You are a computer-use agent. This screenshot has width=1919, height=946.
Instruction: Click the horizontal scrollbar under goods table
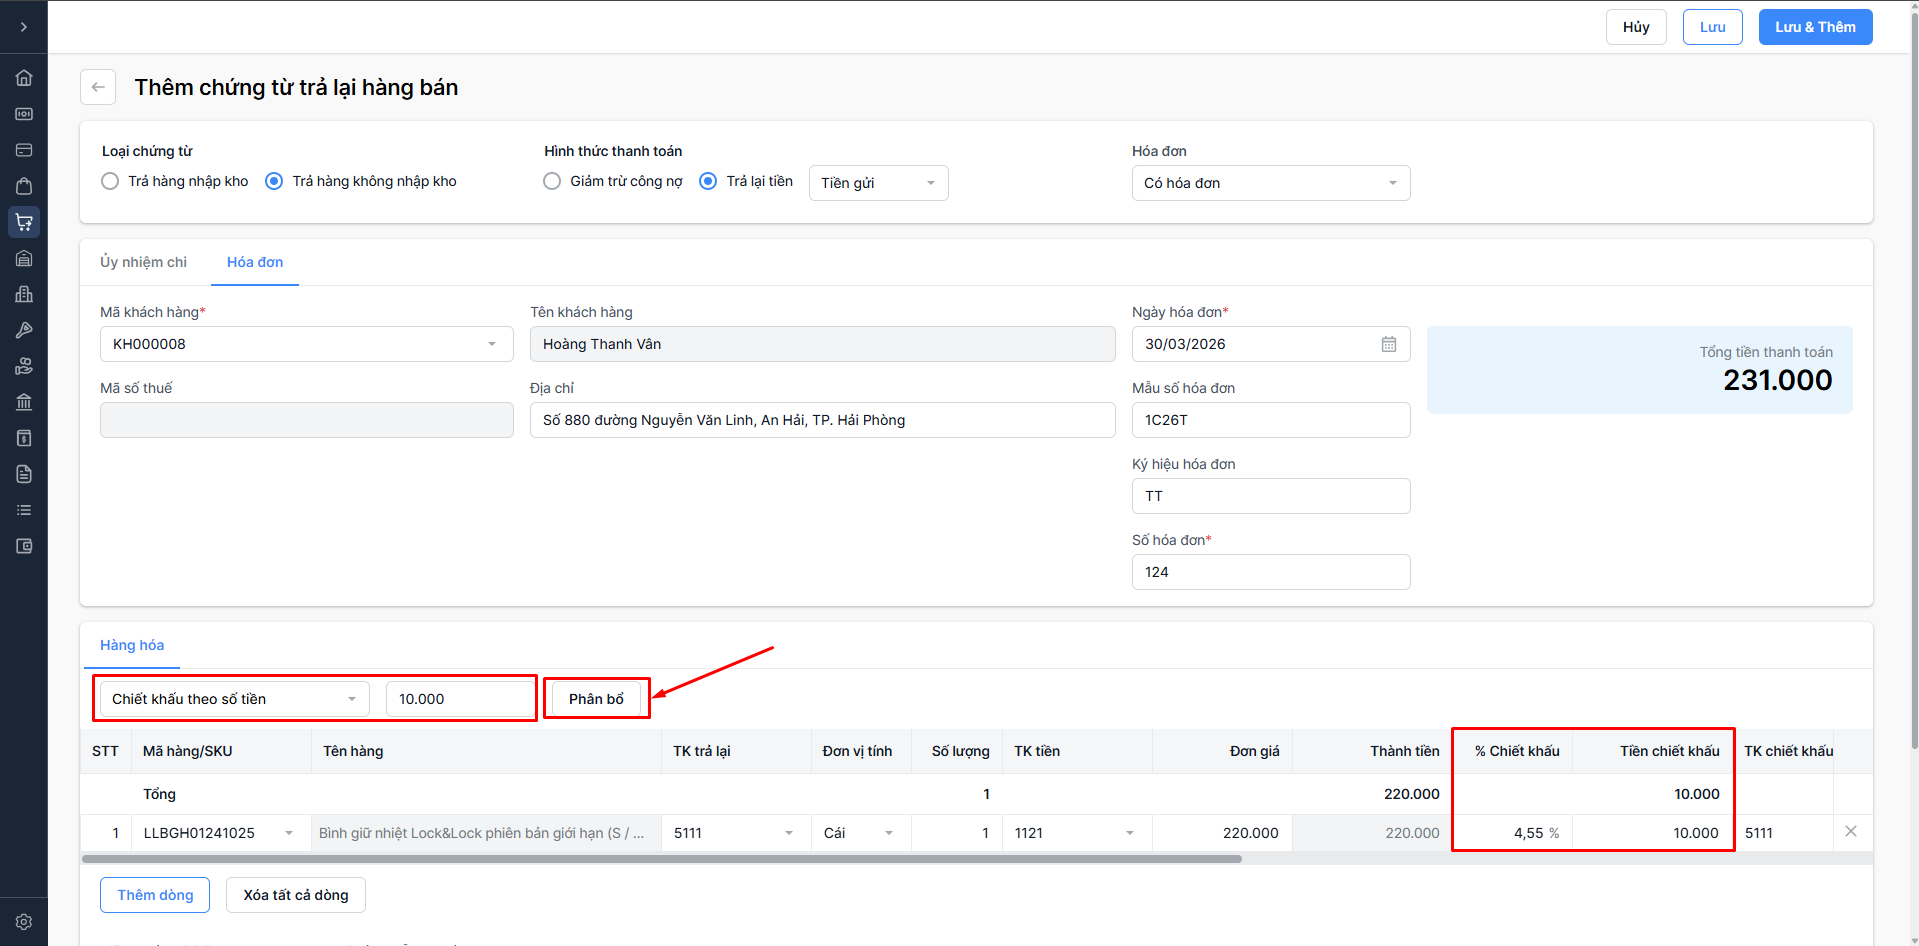point(661,859)
